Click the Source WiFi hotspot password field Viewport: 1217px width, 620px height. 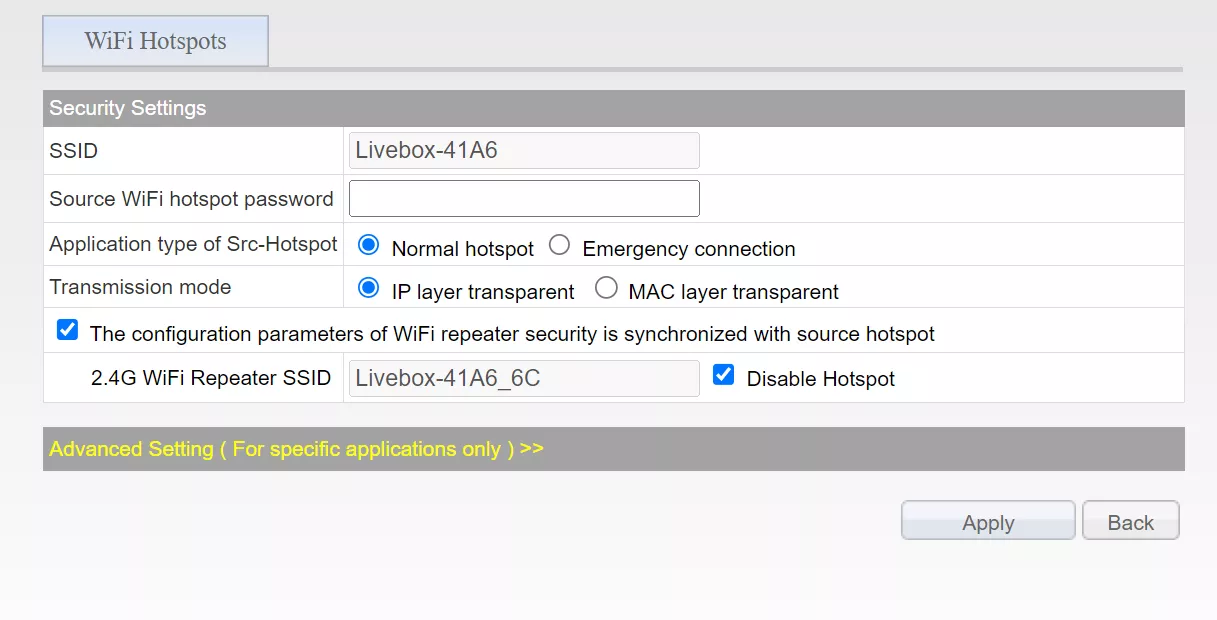(523, 198)
